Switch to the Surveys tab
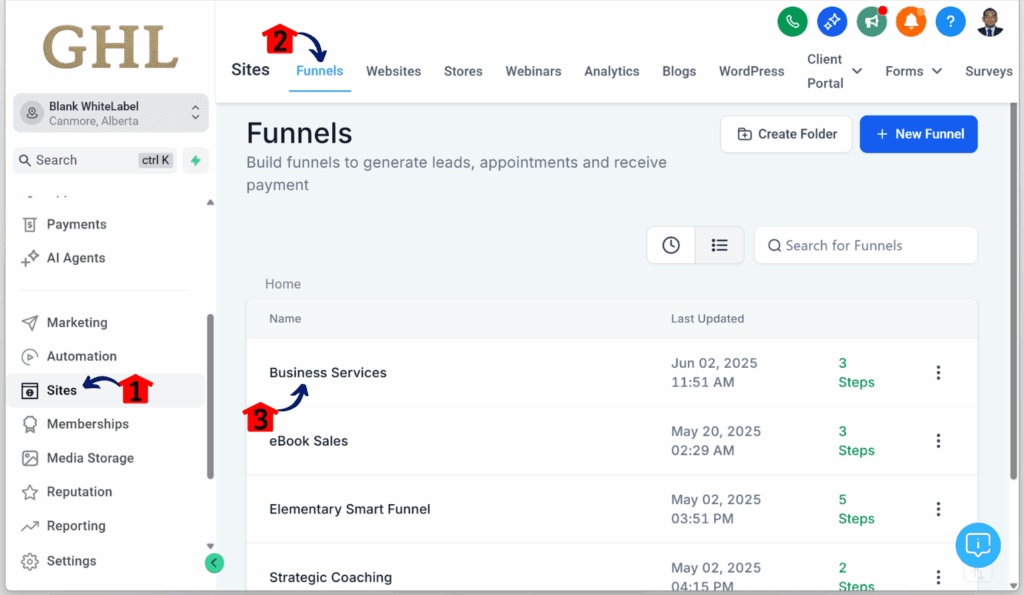Image resolution: width=1024 pixels, height=595 pixels. coord(989,71)
